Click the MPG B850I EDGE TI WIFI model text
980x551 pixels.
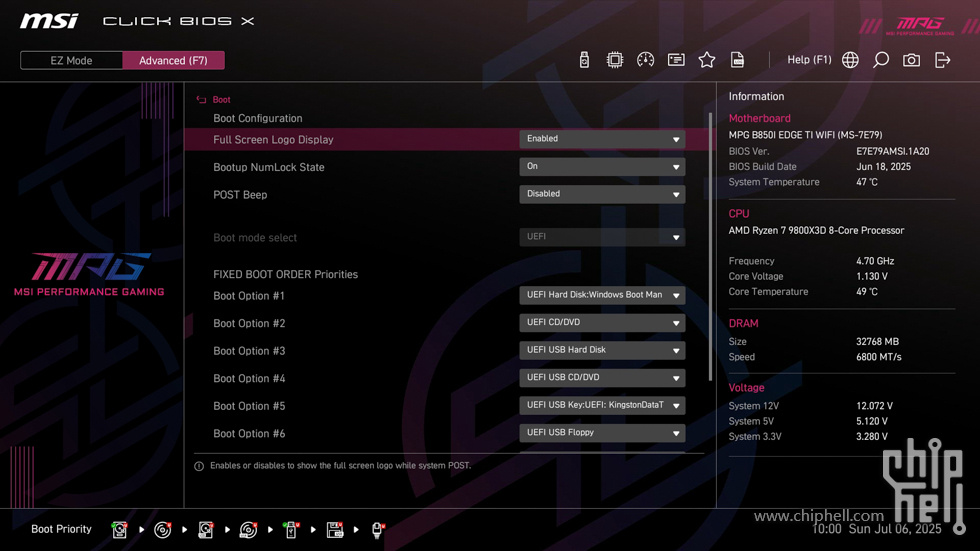[x=806, y=134]
